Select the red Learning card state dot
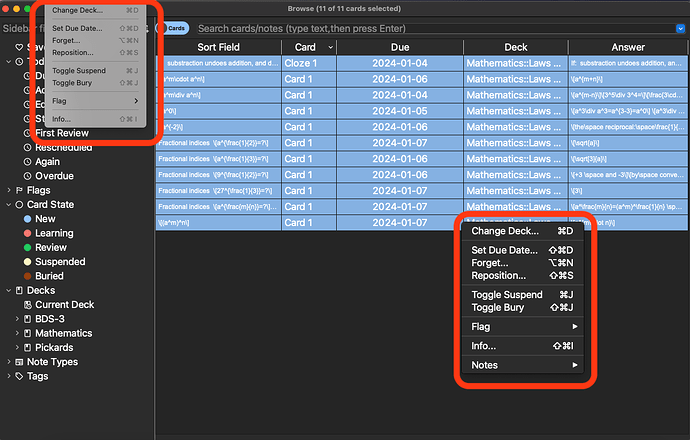Viewport: 690px width, 440px height. coord(27,233)
